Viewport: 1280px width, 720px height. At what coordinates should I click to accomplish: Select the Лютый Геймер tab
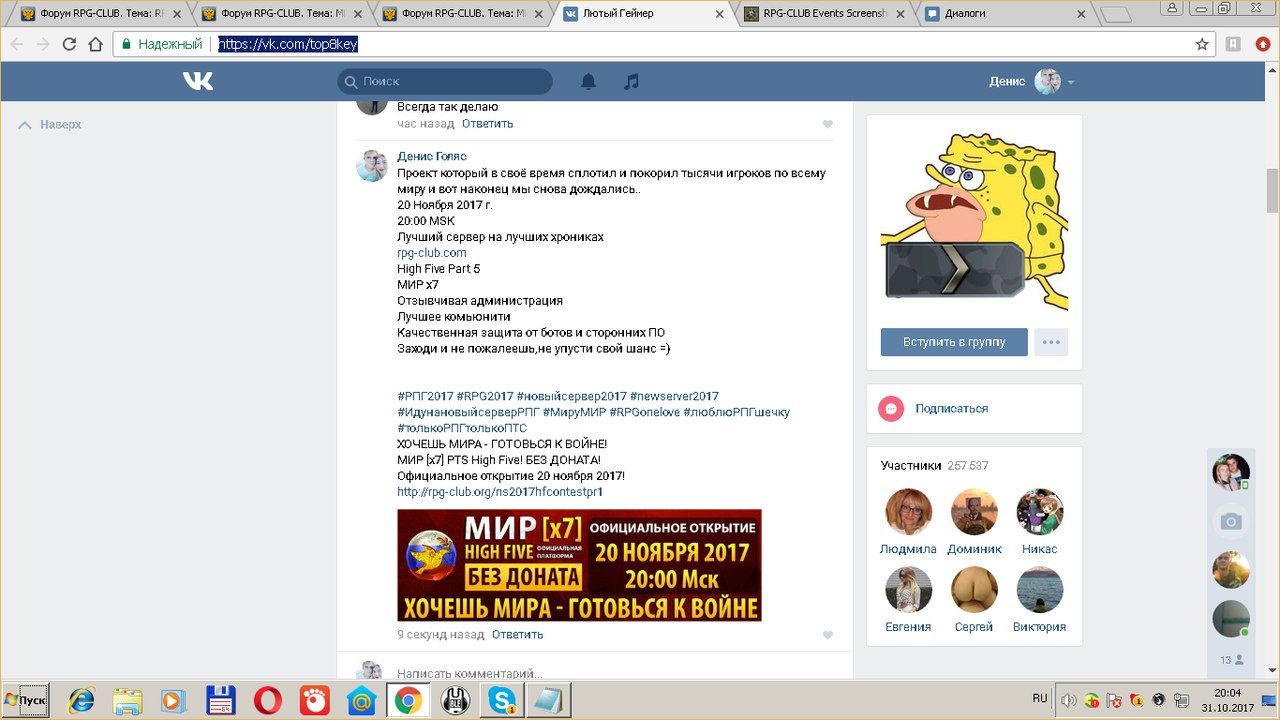[x=644, y=14]
